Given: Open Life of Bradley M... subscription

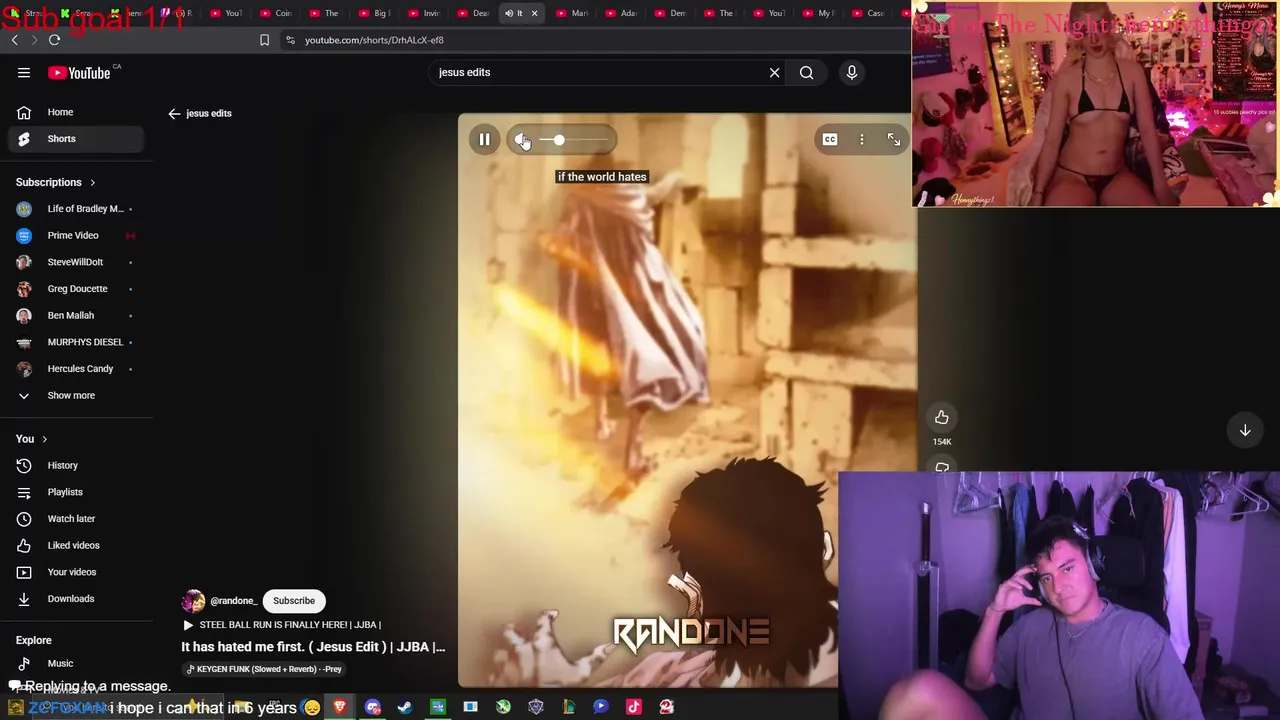Looking at the screenshot, I should coord(77,209).
